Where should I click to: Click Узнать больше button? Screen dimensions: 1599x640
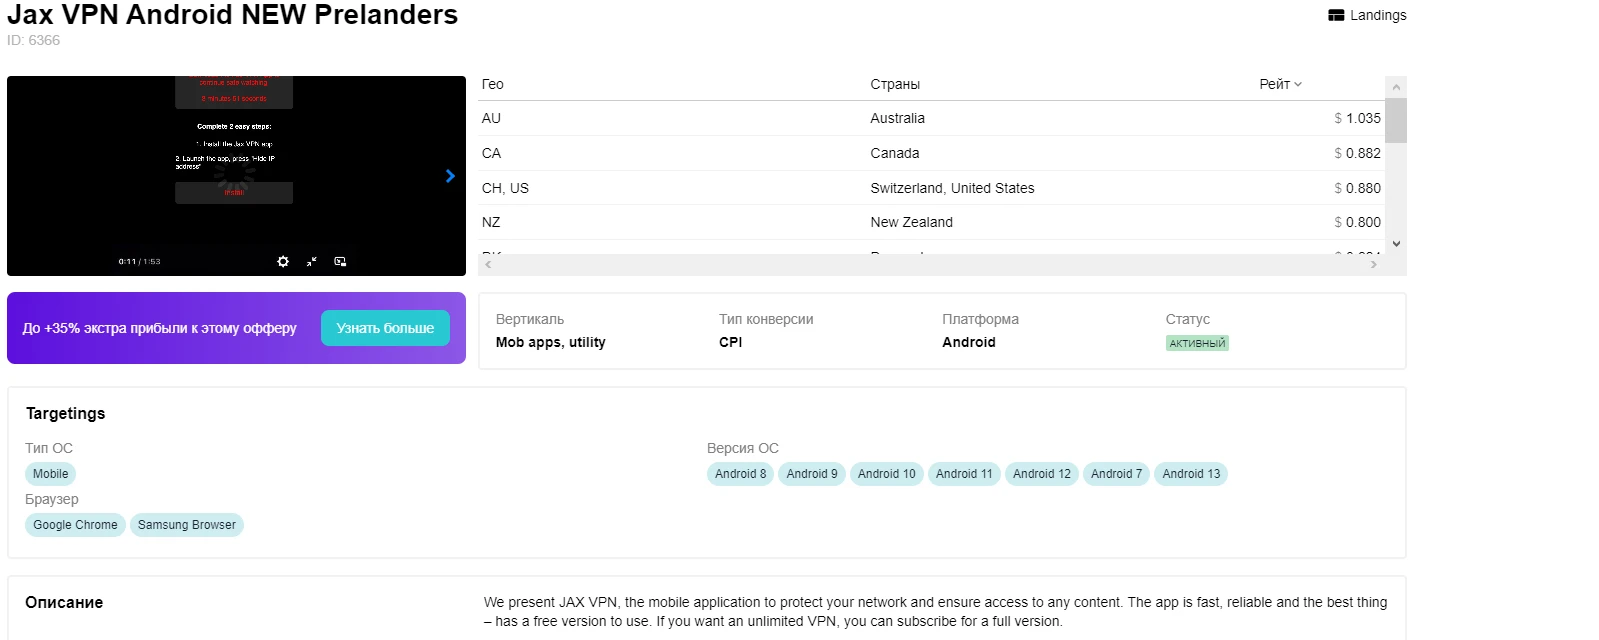[x=385, y=328]
